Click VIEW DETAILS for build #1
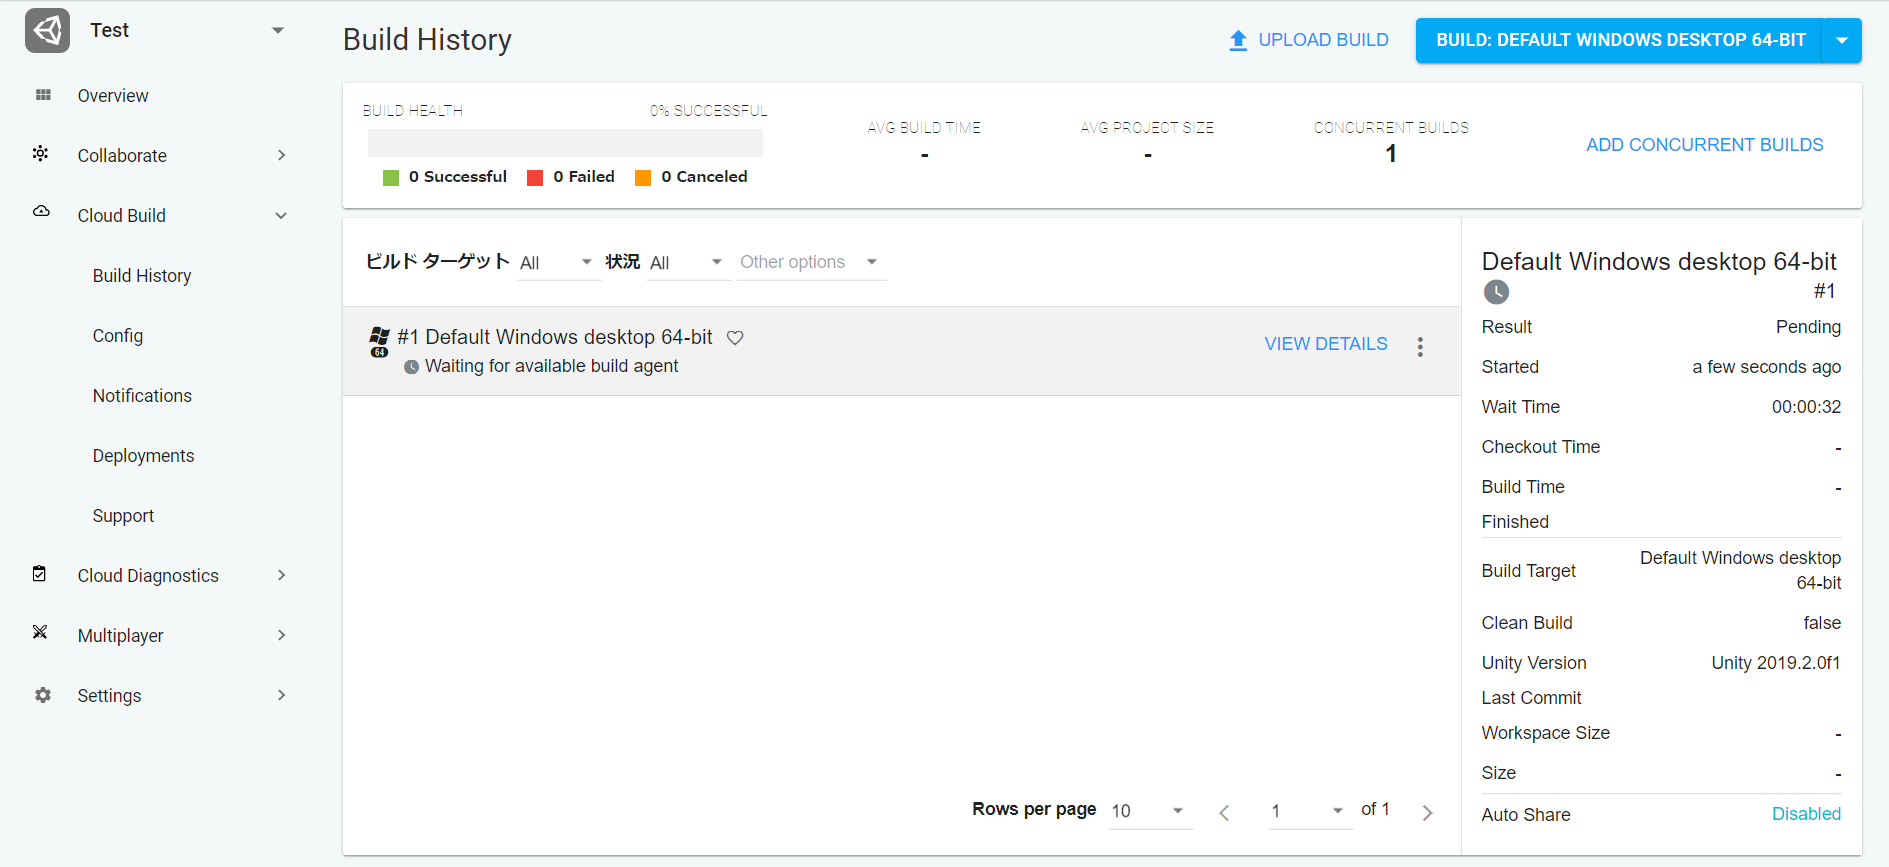Viewport: 1889px width, 867px height. point(1326,344)
